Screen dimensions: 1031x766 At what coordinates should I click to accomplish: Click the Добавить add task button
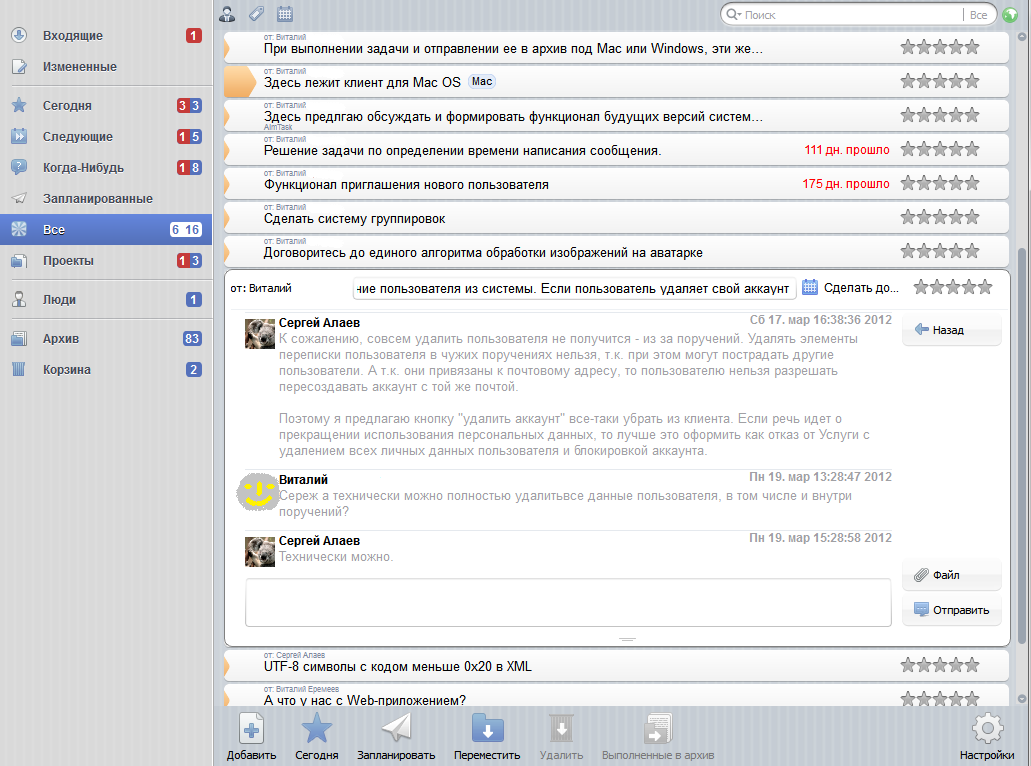coord(251,737)
